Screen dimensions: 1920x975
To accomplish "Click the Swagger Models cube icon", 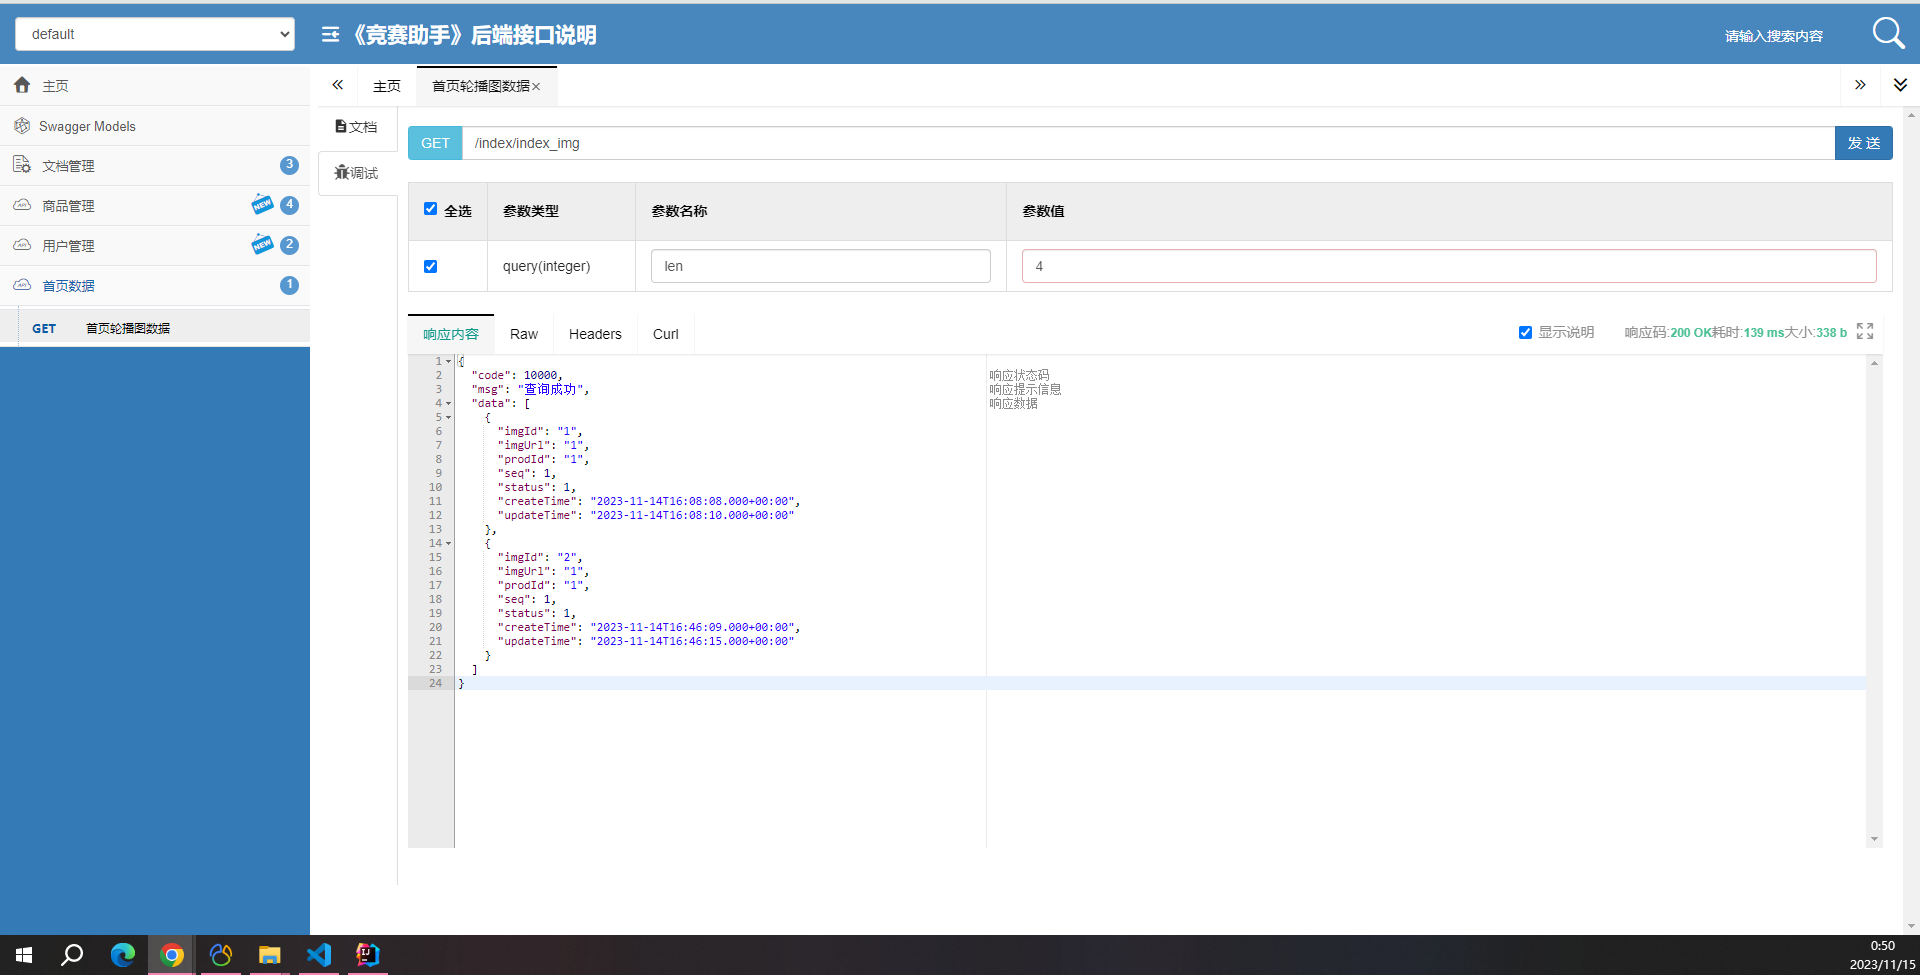I will pyautogui.click(x=22, y=126).
